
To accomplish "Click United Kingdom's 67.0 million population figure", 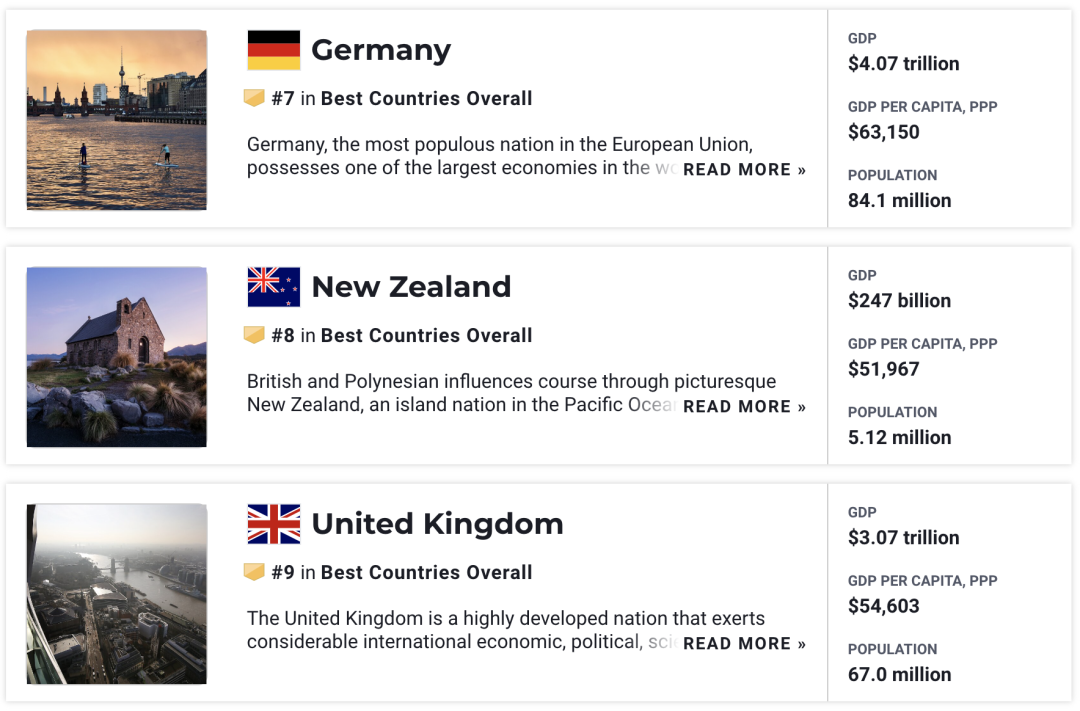I will click(x=899, y=675).
